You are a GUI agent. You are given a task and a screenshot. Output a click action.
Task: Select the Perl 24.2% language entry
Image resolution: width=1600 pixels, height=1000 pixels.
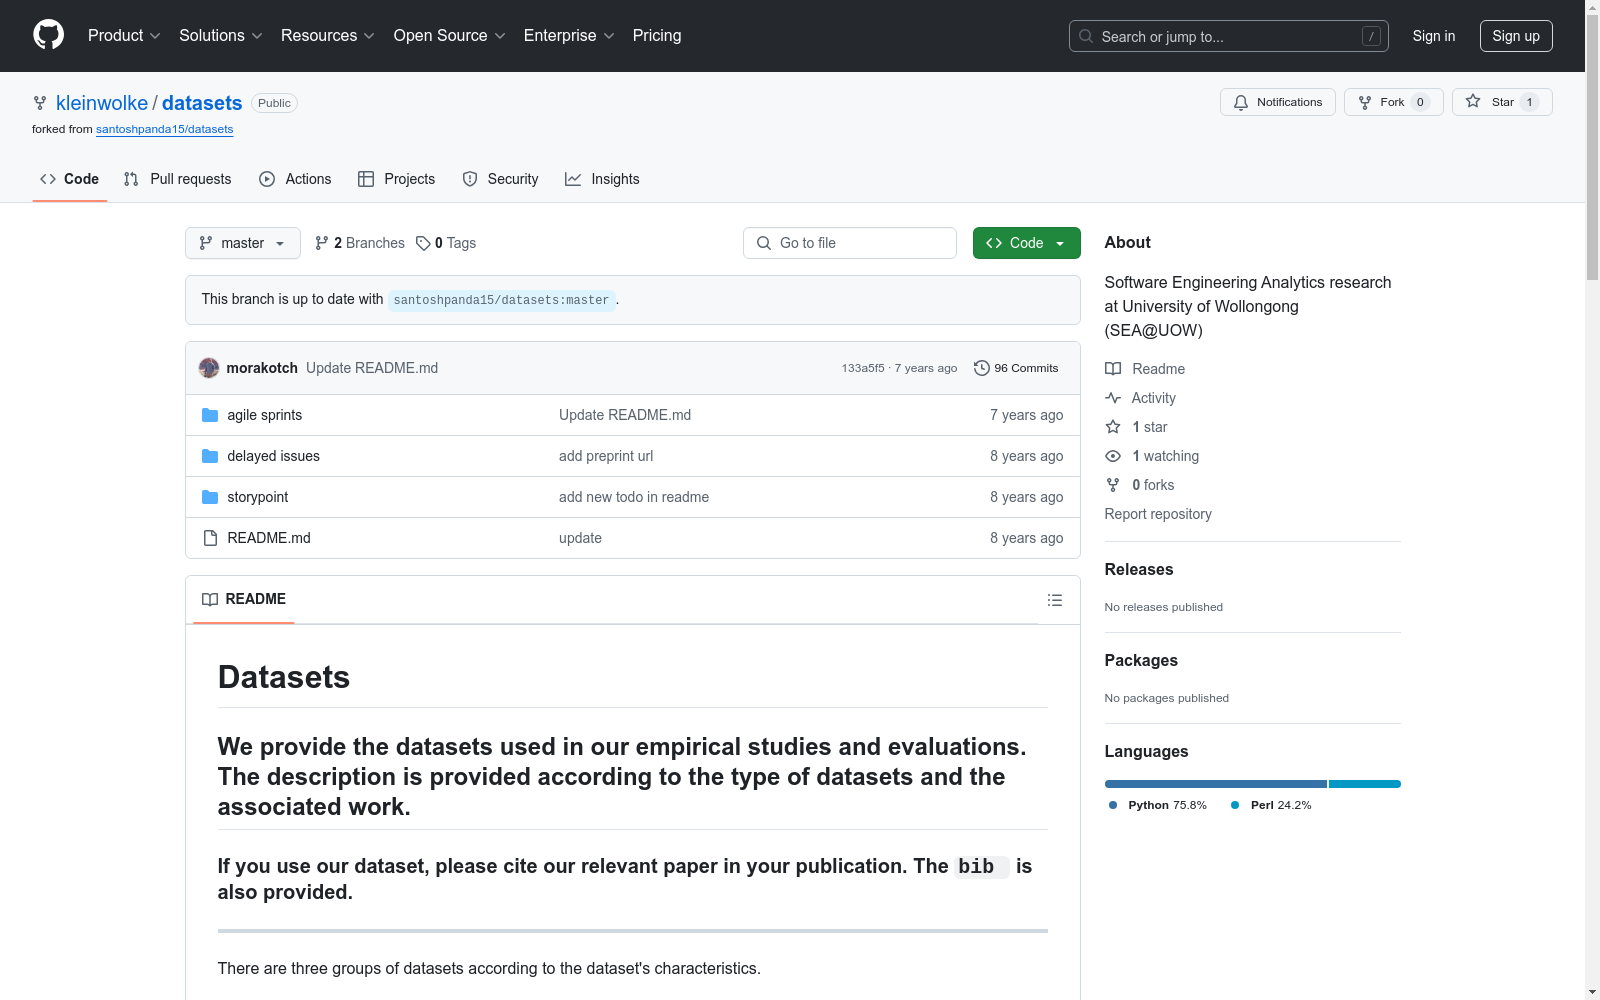point(1271,805)
